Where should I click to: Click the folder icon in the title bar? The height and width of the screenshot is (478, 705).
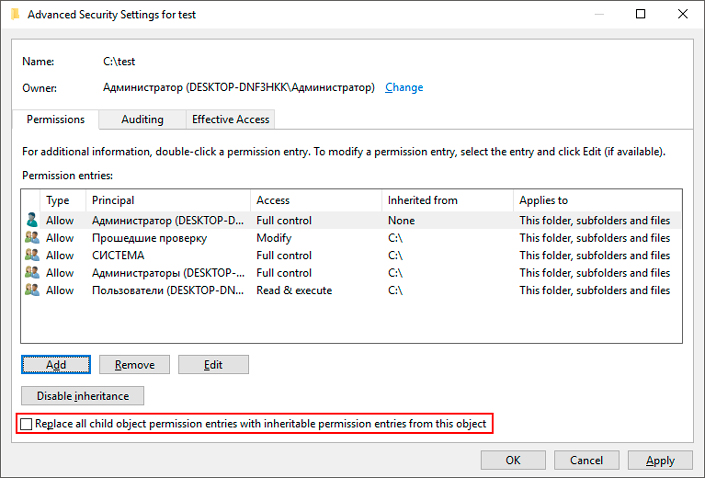click(15, 14)
